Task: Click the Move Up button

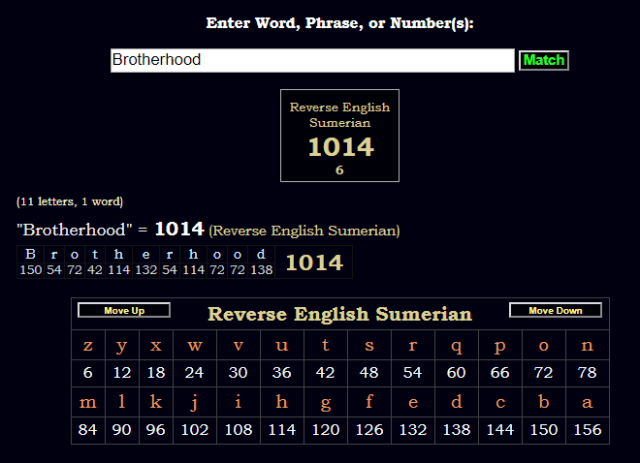Action: point(124,311)
